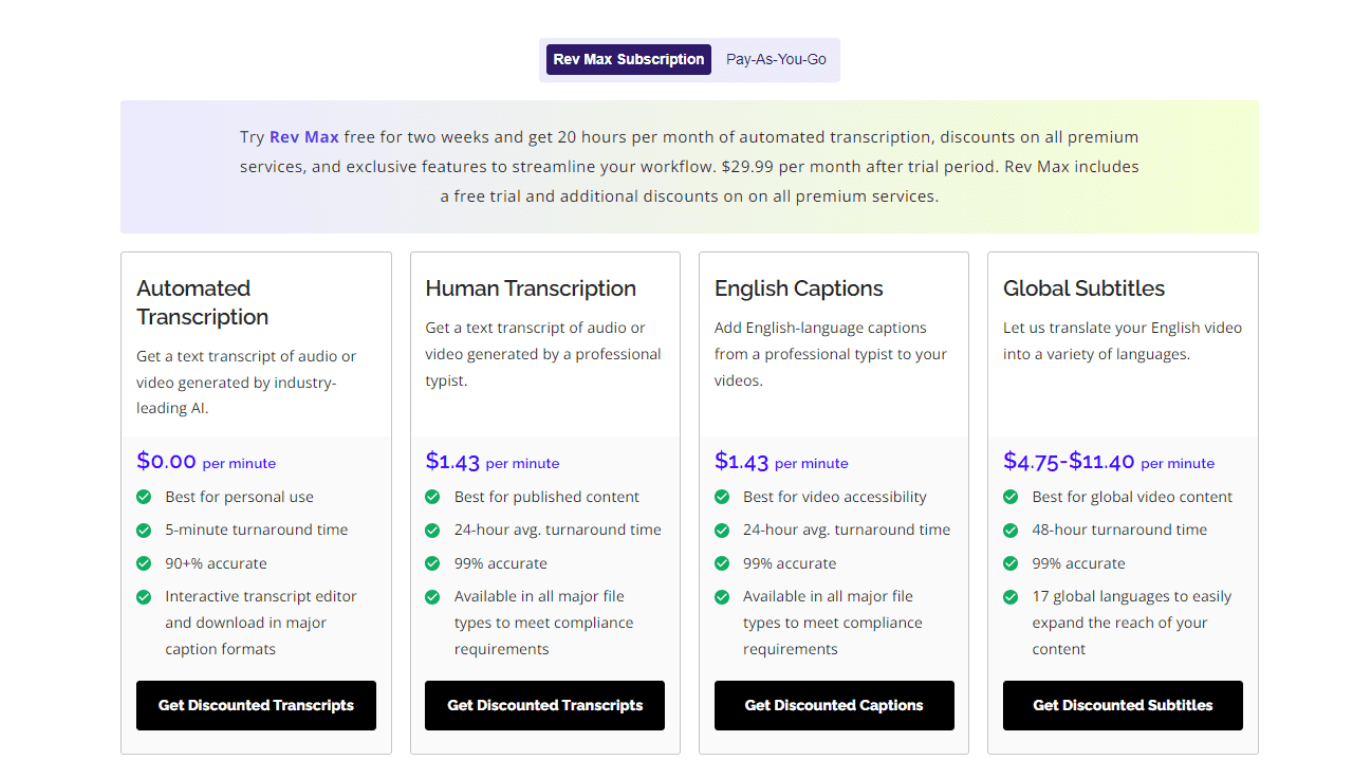Switch to the Pay-As-You-Go tab
Viewport: 1366px width, 766px height.
point(776,60)
